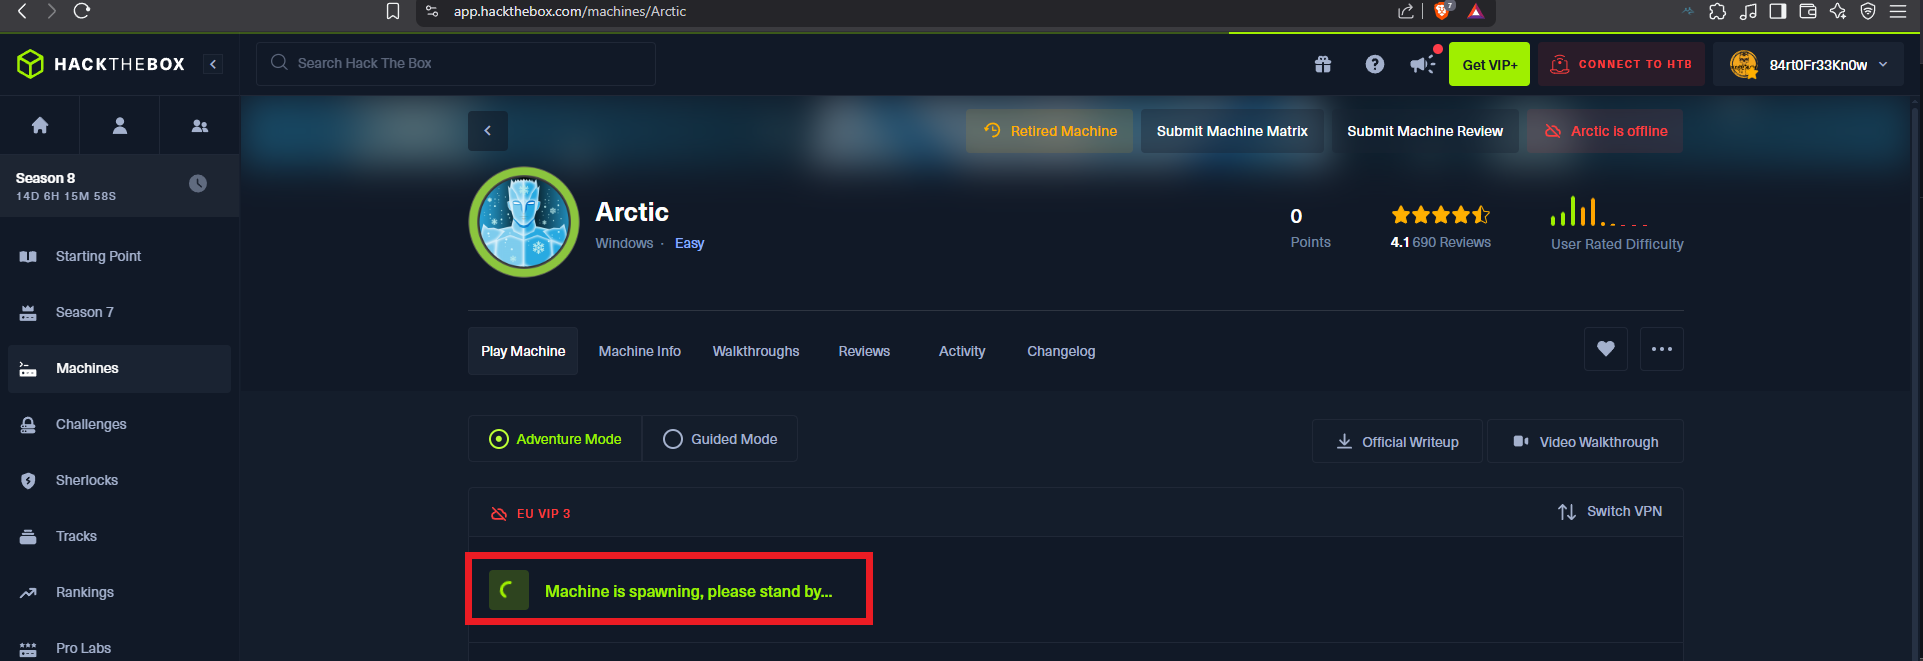Bookmark the page with the bookmark icon

(393, 11)
